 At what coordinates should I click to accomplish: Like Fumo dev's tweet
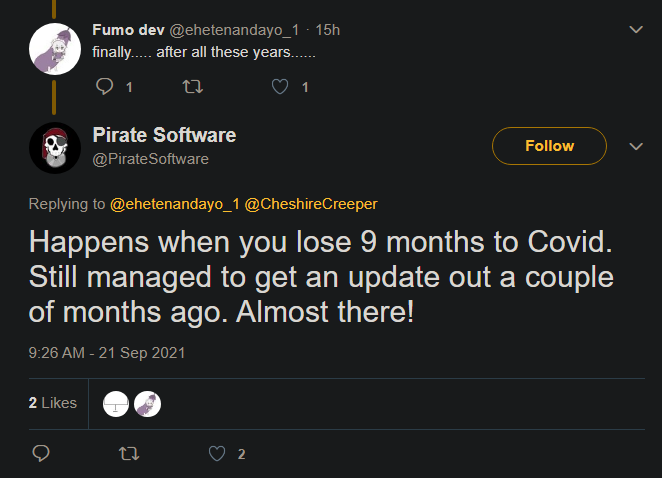coord(281,87)
